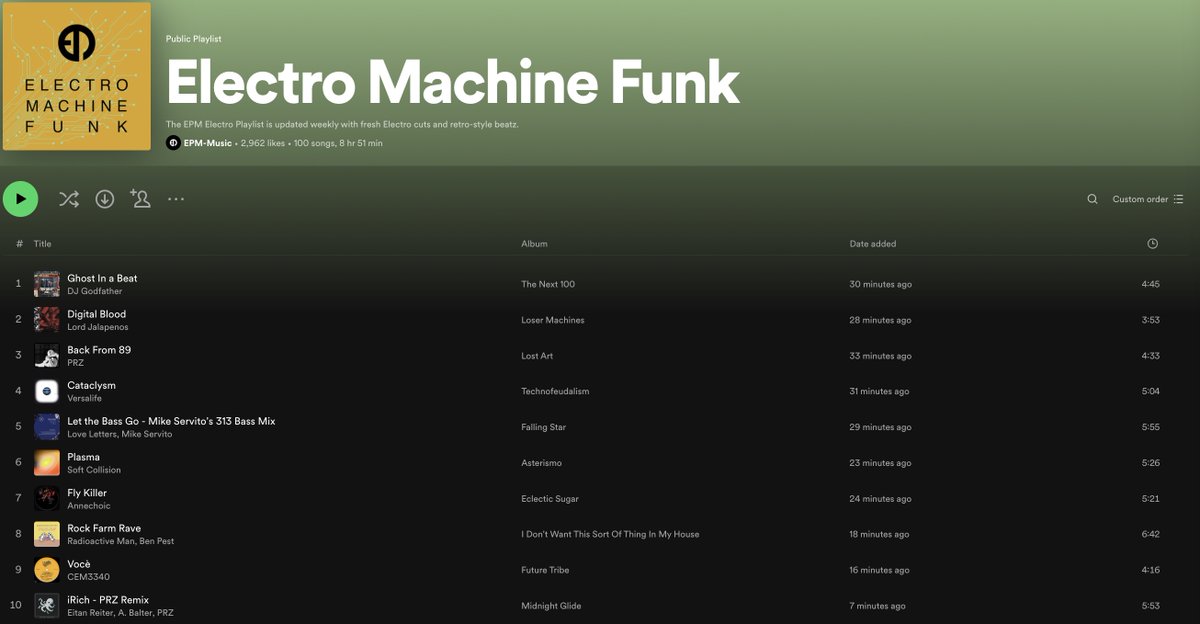Click the 4:45 duration of Ghost In a Beat
Image resolution: width=1200 pixels, height=624 pixels.
(x=1150, y=284)
